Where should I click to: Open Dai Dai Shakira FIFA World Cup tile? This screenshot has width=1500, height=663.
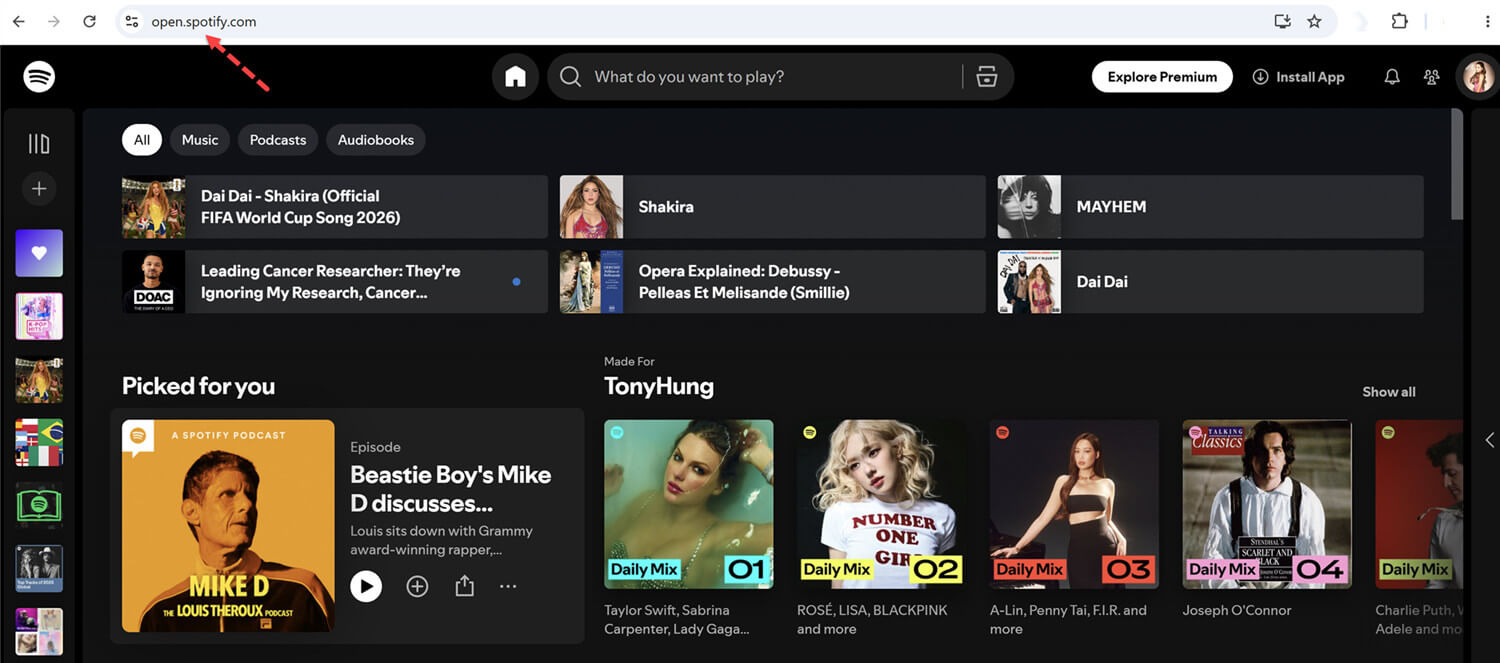tap(335, 207)
